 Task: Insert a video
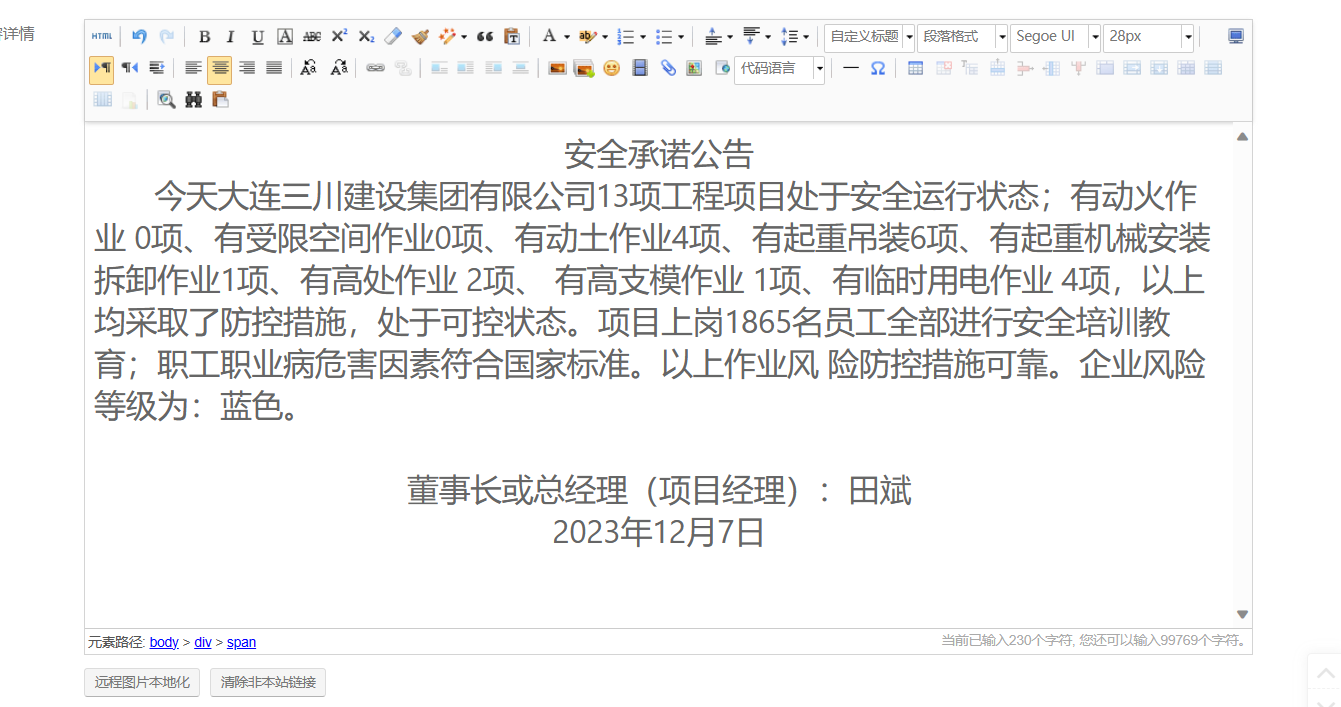pyautogui.click(x=640, y=68)
